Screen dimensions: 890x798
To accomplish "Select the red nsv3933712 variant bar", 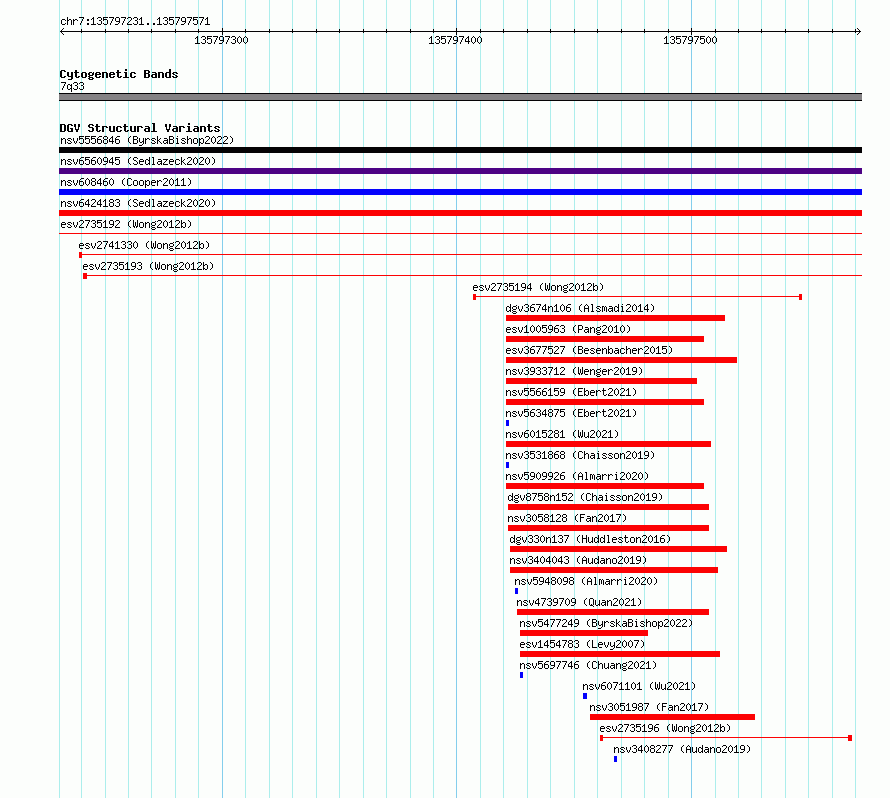I will tap(601, 381).
